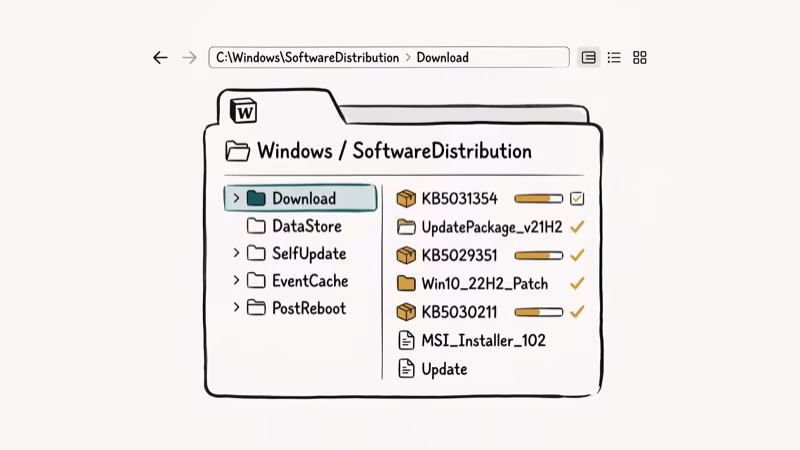Click document icon for MSI_Installer_102
The image size is (800, 450).
click(x=406, y=340)
